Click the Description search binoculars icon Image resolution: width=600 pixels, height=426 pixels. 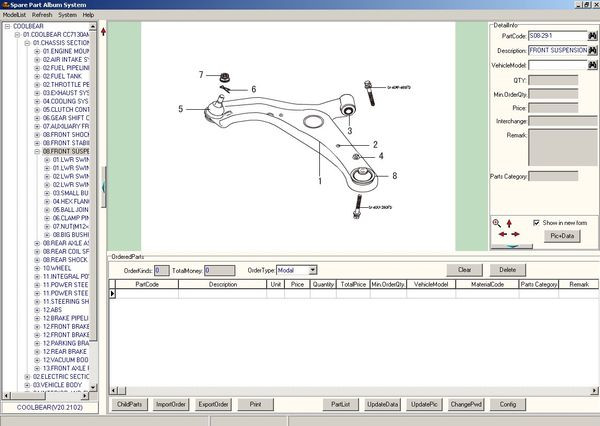(x=592, y=50)
